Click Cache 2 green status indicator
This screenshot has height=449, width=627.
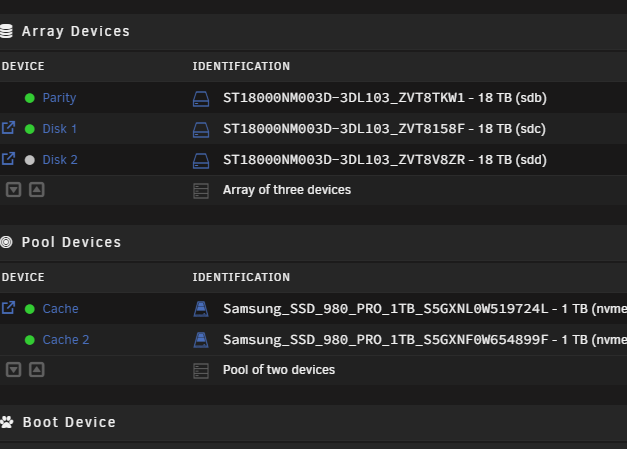[30, 340]
